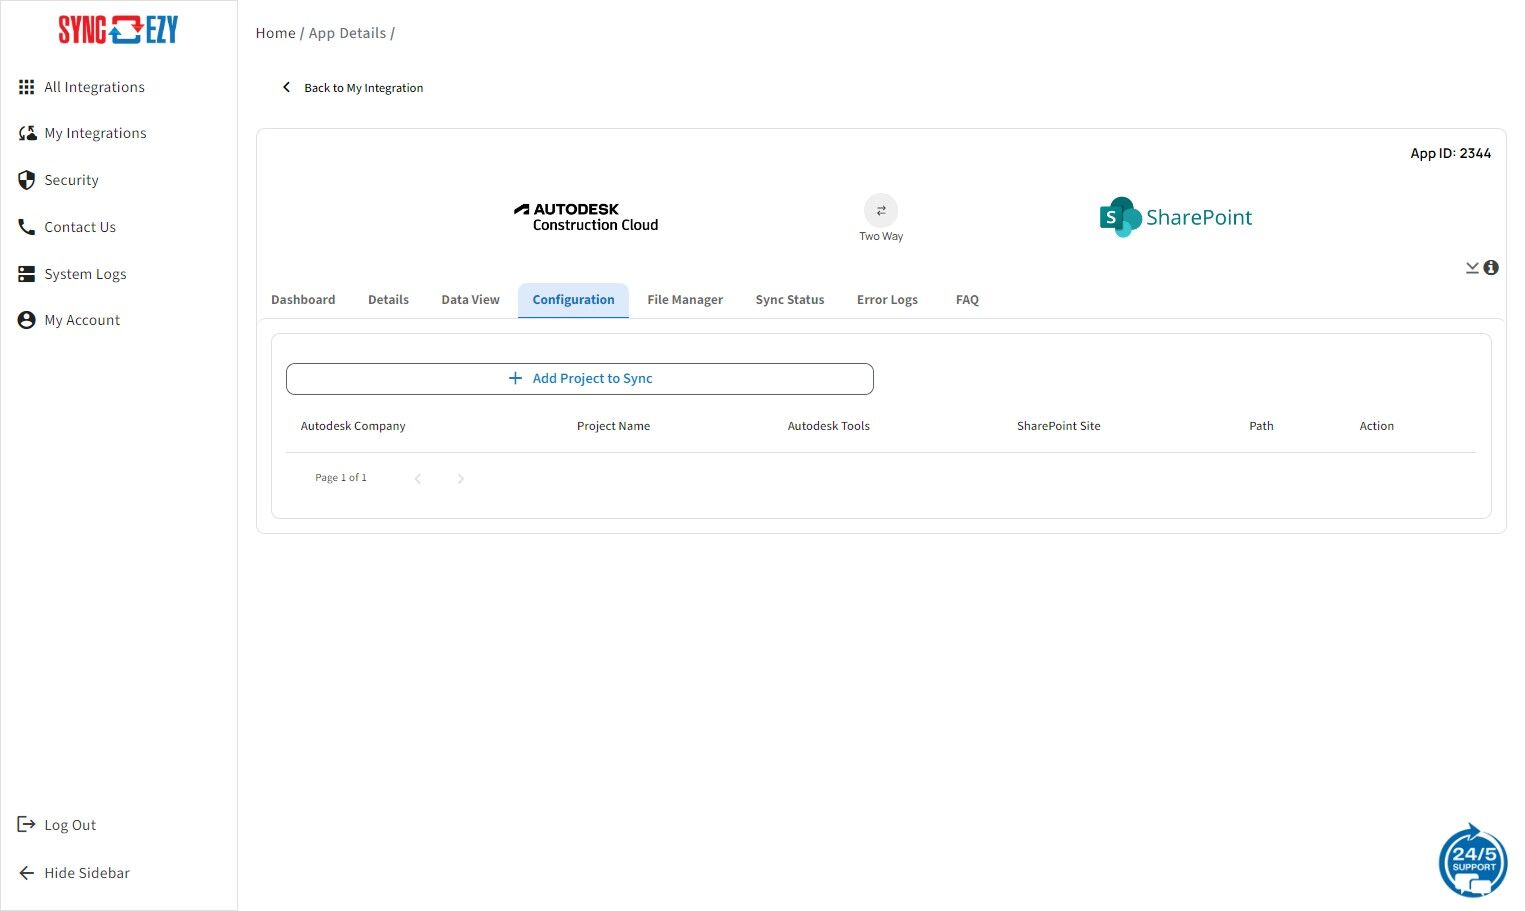Screen dimensions: 1525x911
Task: Click the Action column header
Action: tap(1376, 426)
